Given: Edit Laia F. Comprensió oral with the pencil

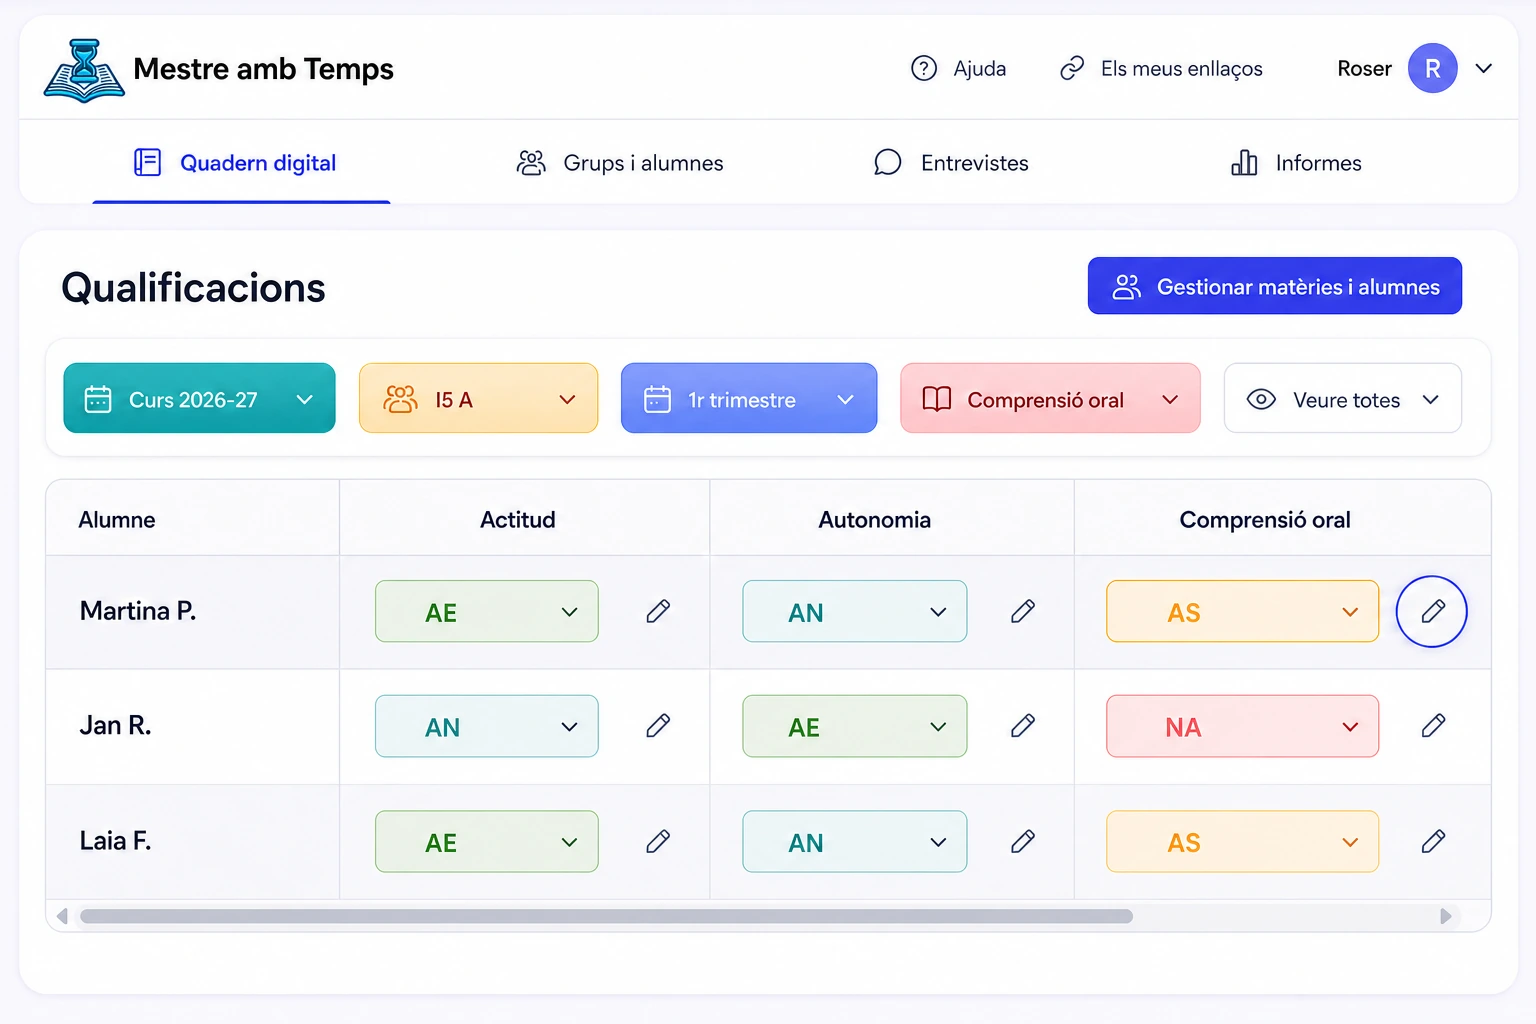Looking at the screenshot, I should (1433, 842).
